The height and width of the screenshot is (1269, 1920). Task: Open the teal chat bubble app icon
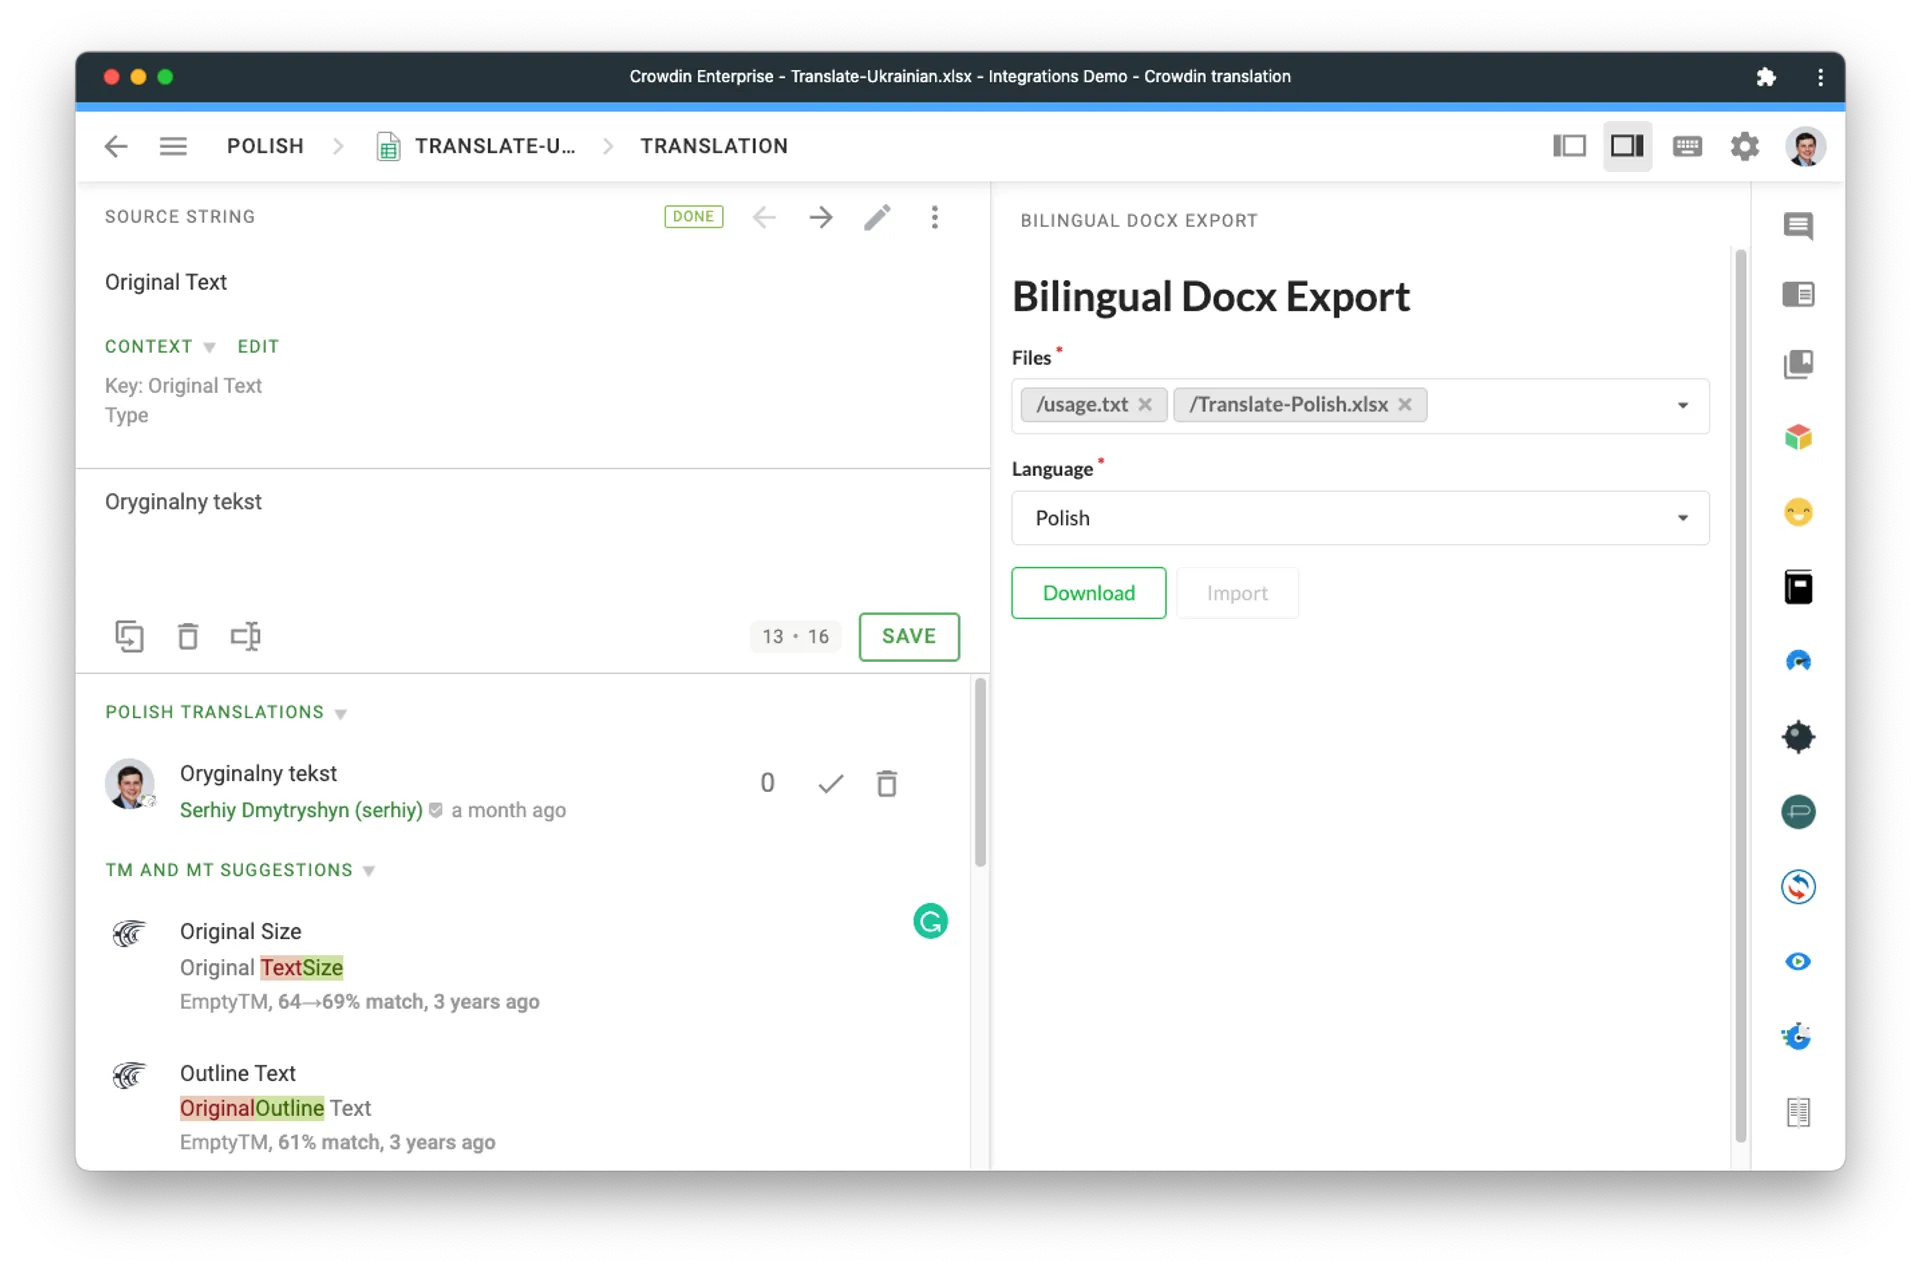(x=1797, y=811)
